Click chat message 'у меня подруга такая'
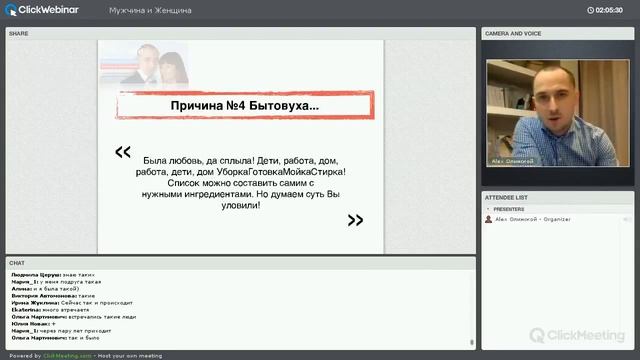The width and height of the screenshot is (640, 360). click(70, 282)
